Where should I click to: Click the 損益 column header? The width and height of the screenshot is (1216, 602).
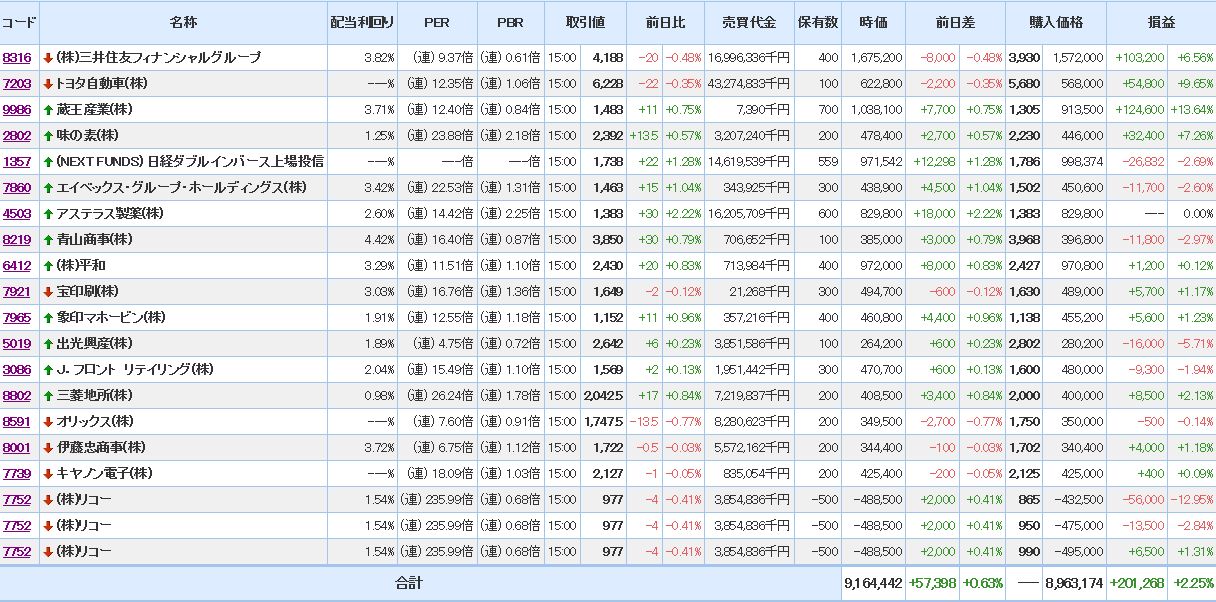pos(1161,22)
